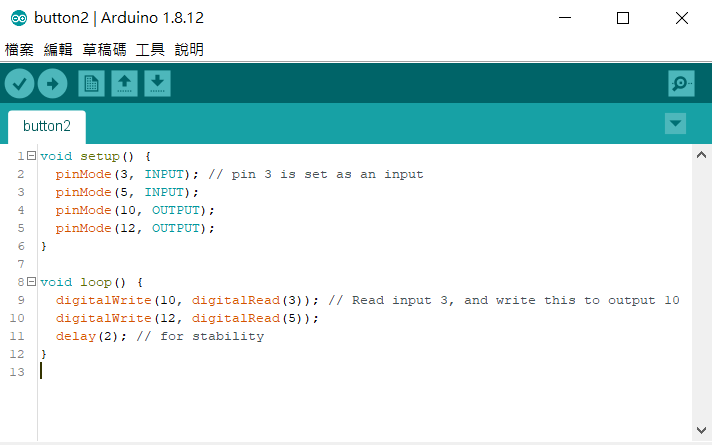
Task: Open the 草稿碼 menu
Action: (104, 49)
